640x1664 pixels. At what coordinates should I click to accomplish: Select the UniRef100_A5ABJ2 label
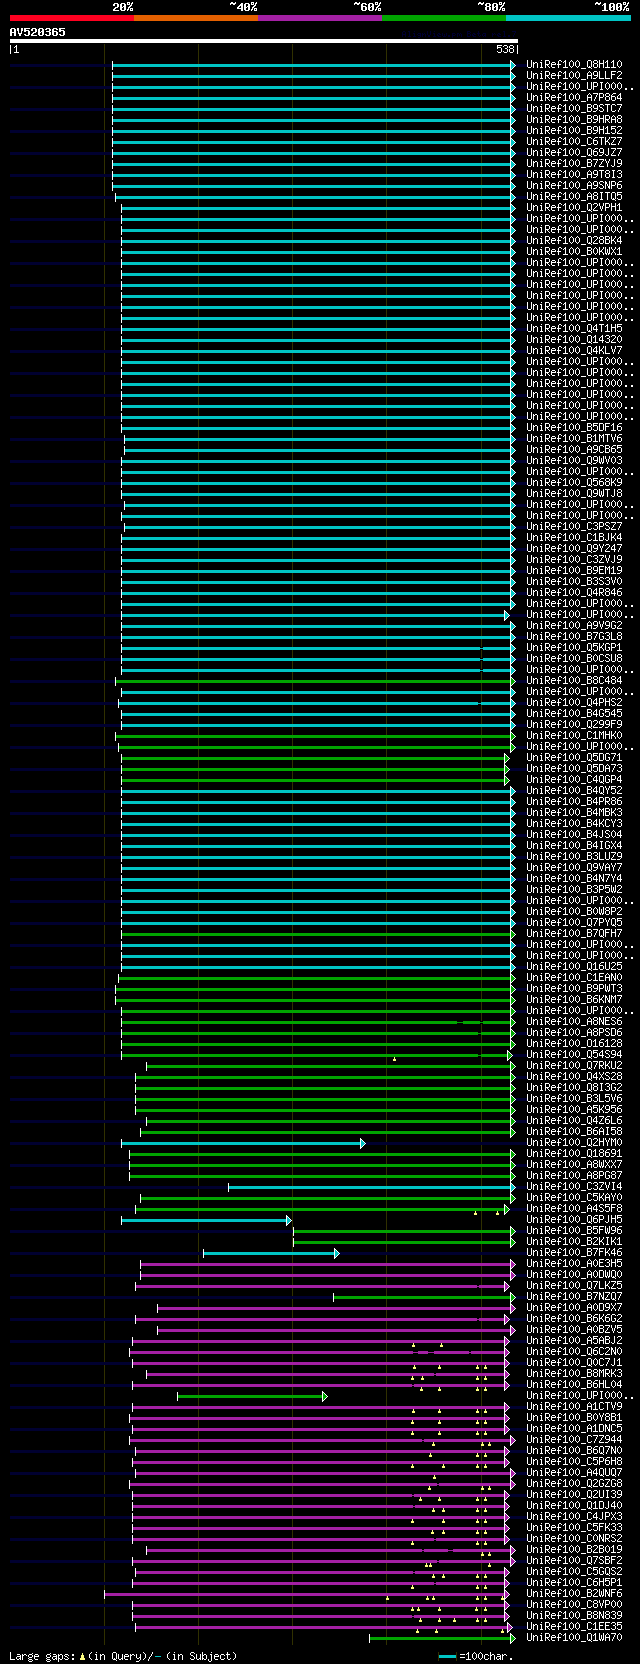coord(574,1341)
